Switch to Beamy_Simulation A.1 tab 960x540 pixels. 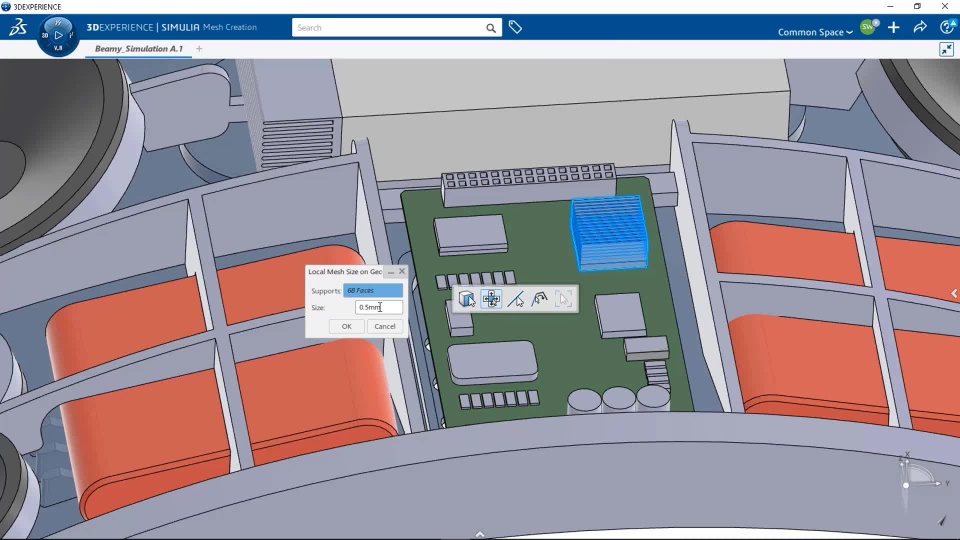pyautogui.click(x=138, y=48)
